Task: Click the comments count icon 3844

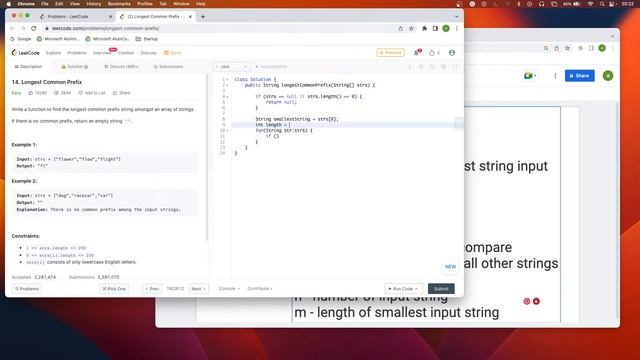Action: coord(56,93)
